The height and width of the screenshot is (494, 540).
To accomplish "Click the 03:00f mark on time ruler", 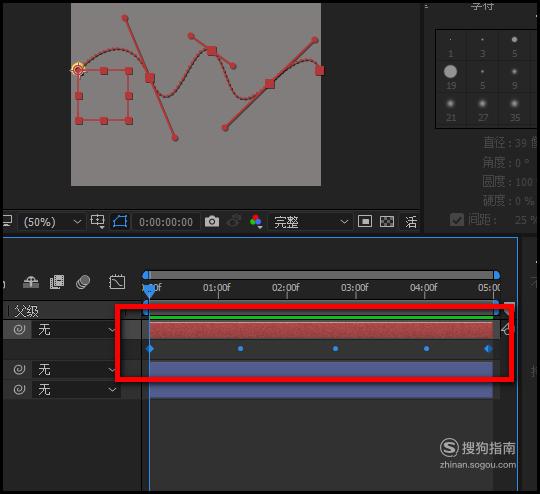I will click(355, 288).
